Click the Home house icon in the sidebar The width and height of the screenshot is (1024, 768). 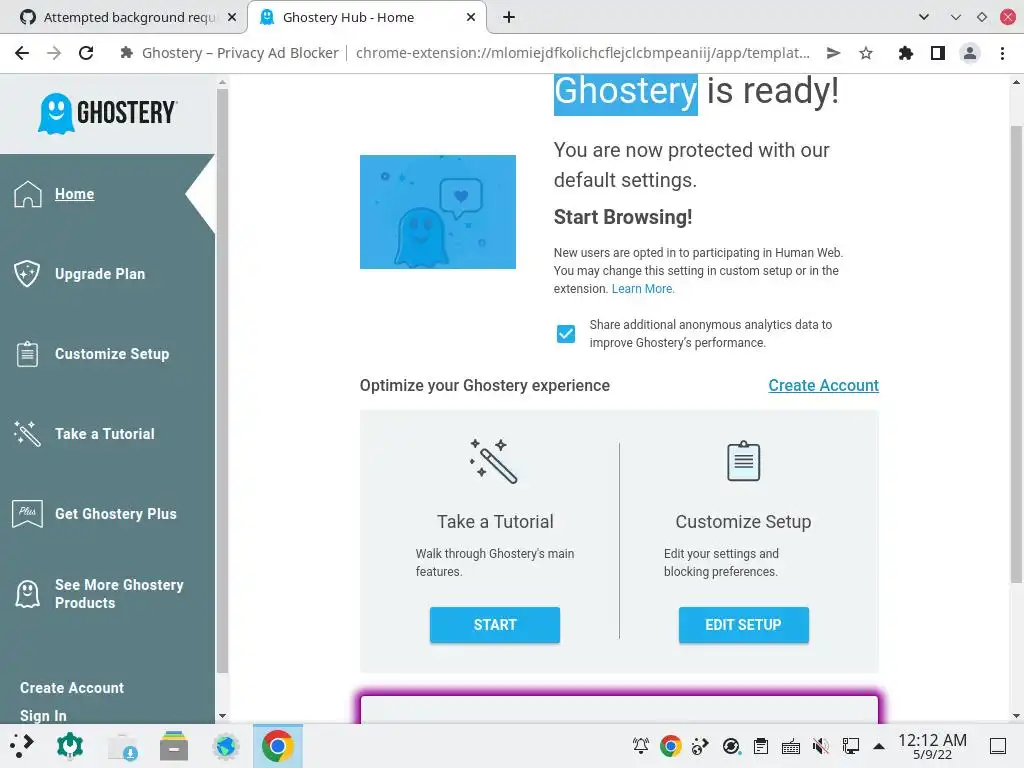28,194
